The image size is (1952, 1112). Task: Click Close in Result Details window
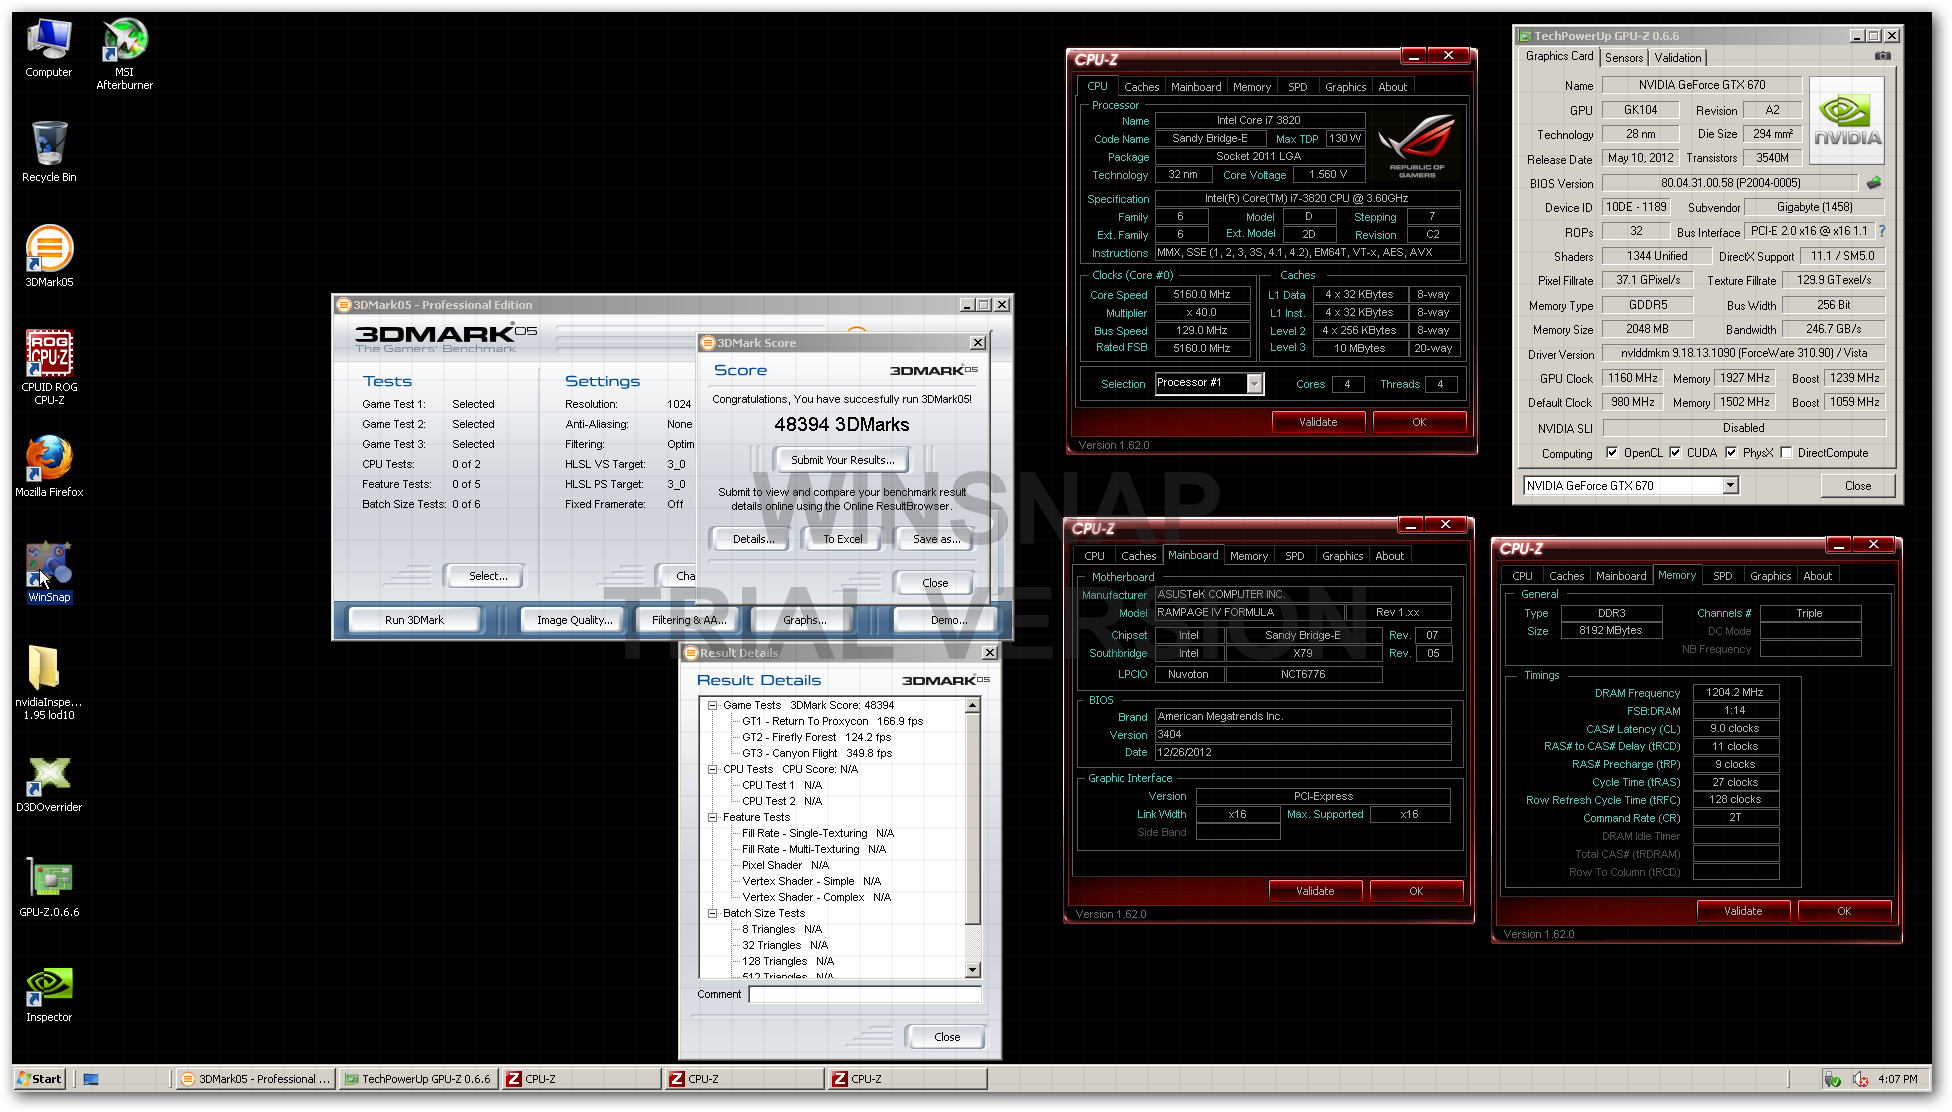click(946, 1037)
